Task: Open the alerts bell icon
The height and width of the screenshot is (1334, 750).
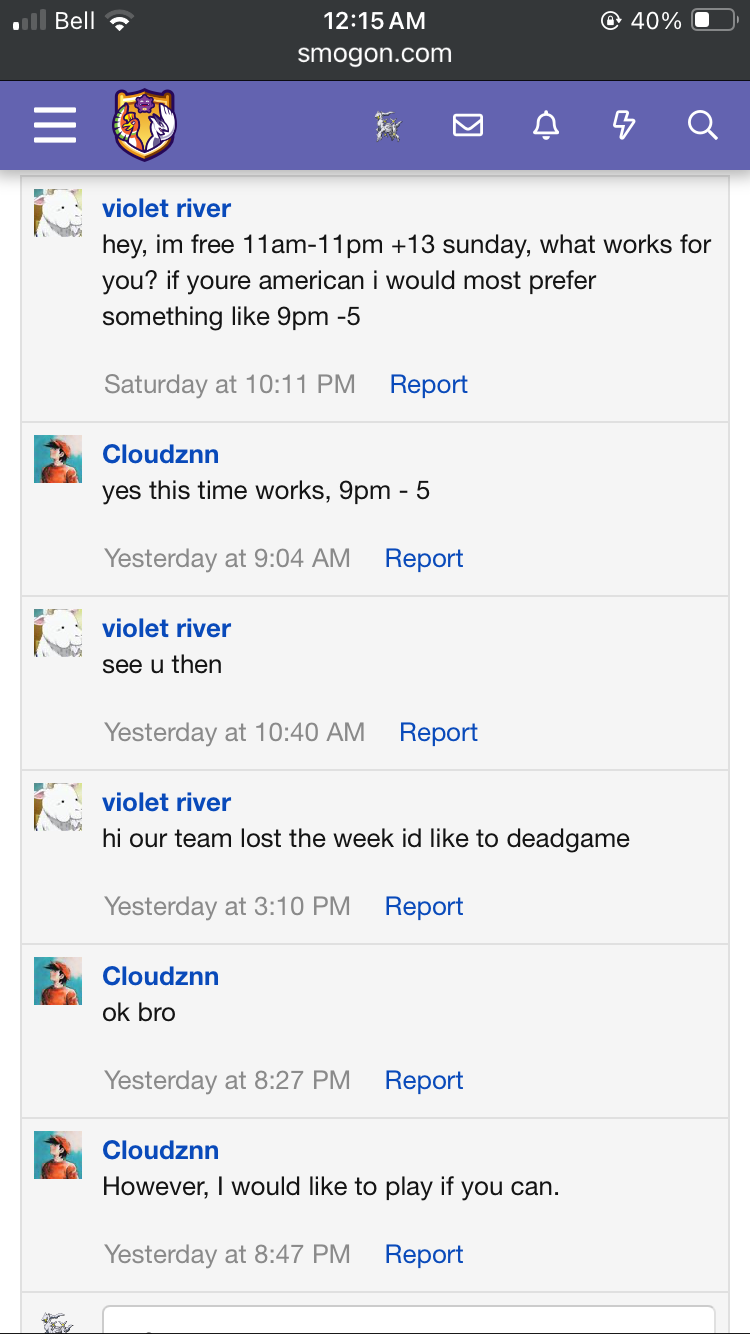Action: click(x=545, y=125)
